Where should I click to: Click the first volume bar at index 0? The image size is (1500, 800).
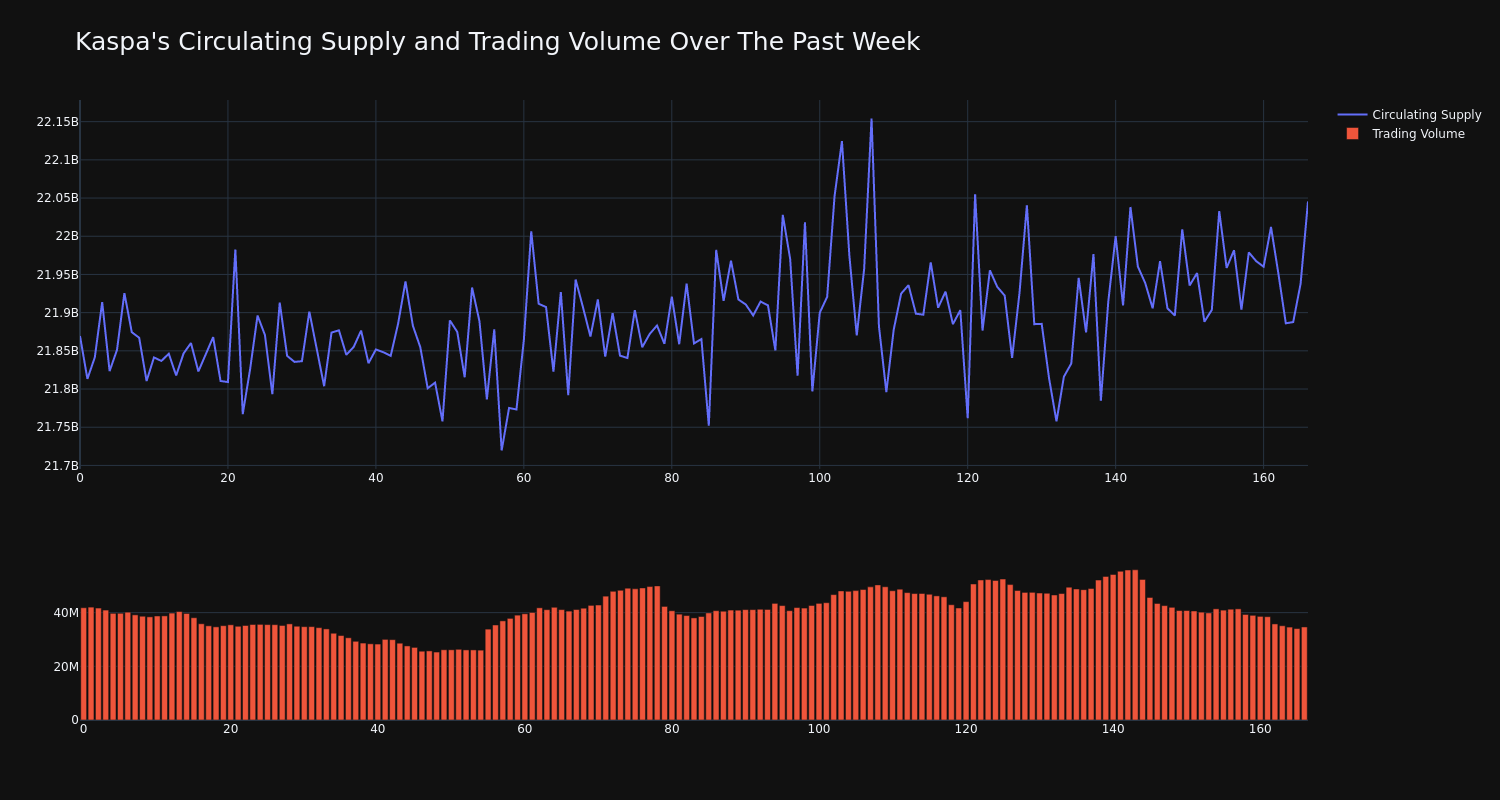(83, 664)
